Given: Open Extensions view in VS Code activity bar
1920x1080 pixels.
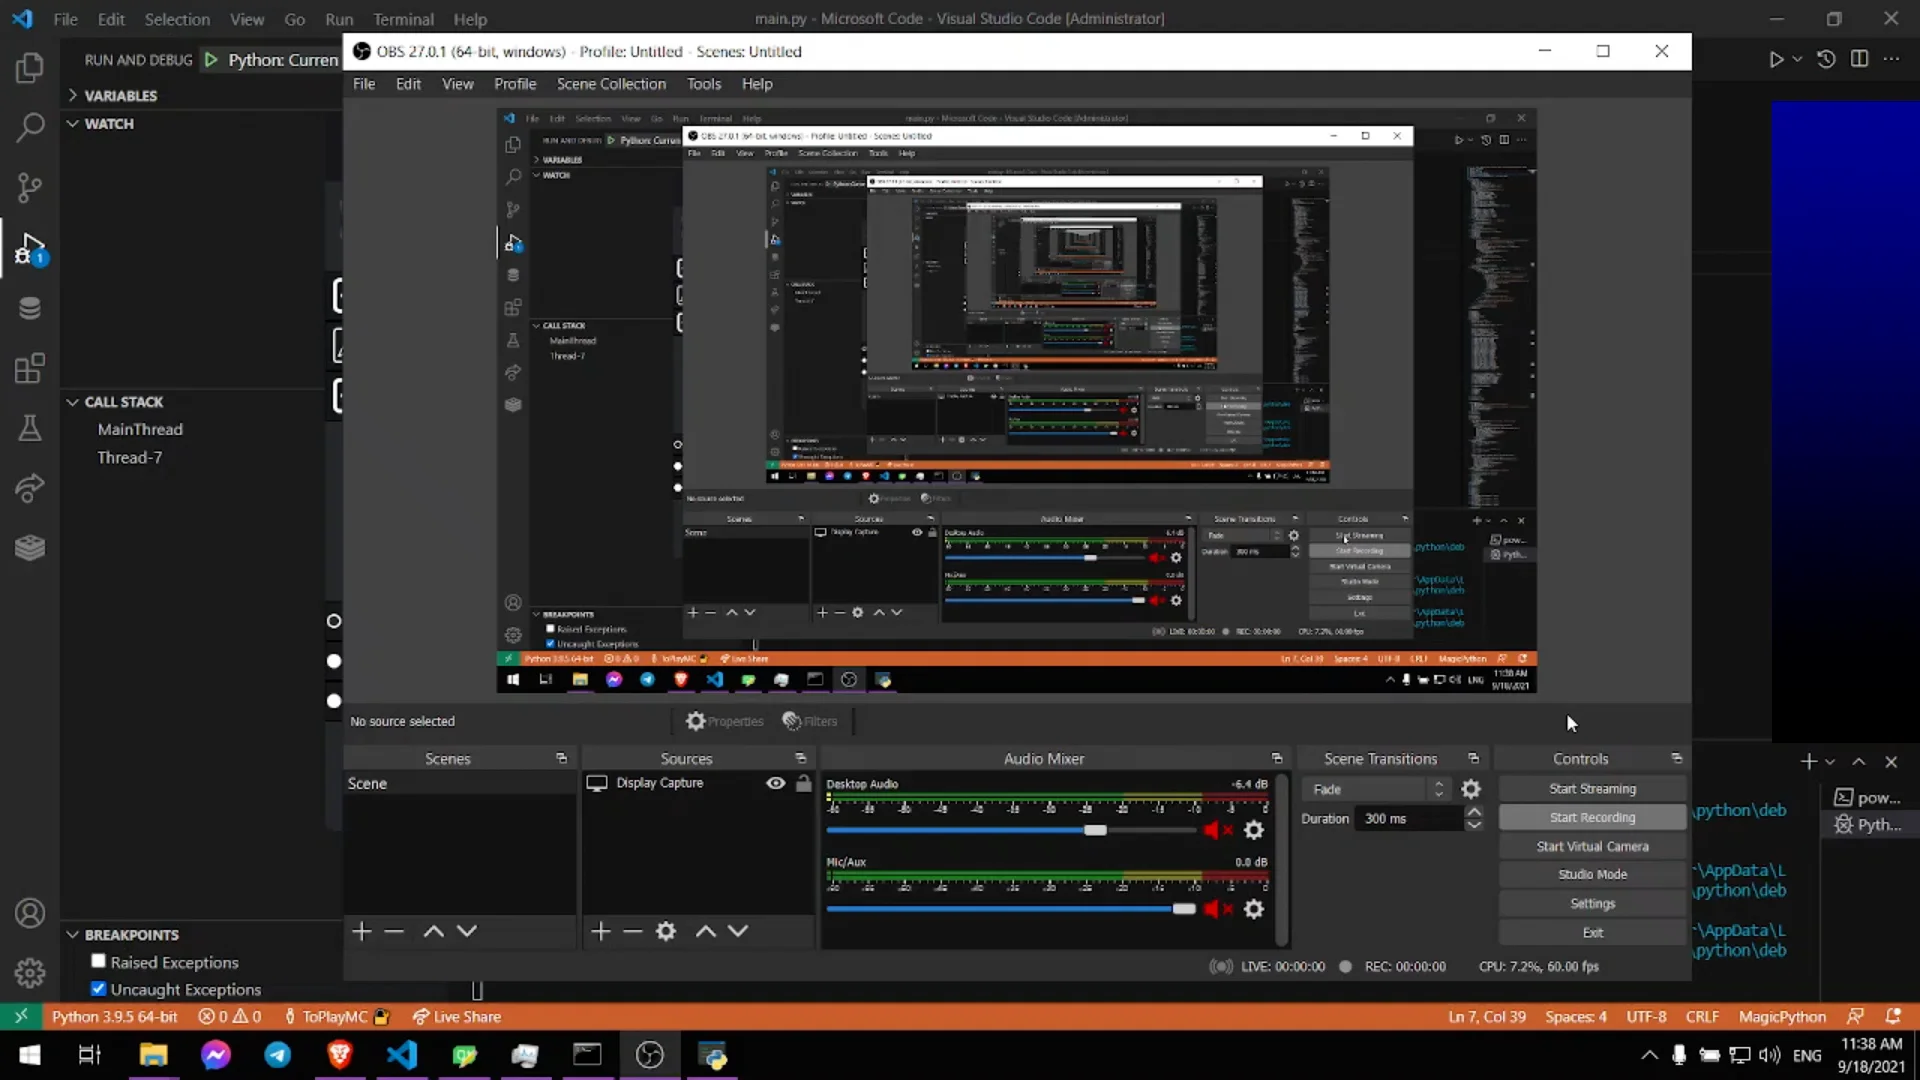Looking at the screenshot, I should point(30,368).
